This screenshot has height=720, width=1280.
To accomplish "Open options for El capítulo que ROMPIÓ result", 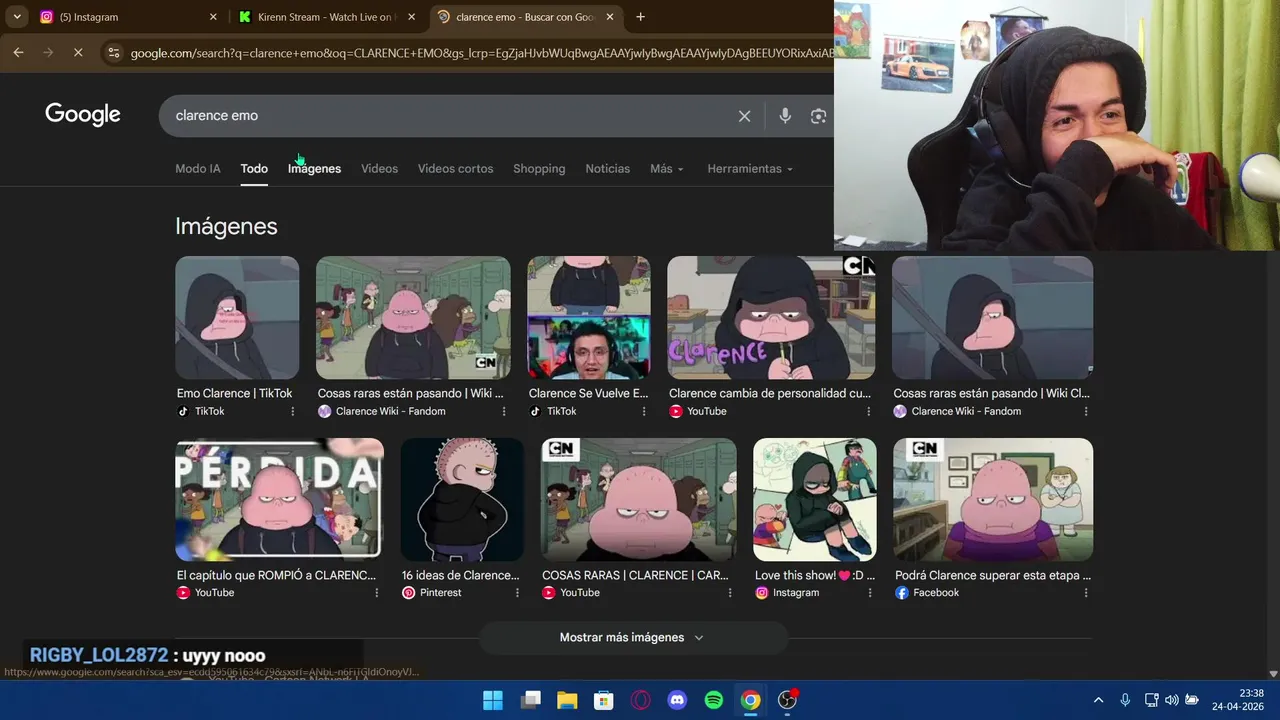I will (x=377, y=593).
